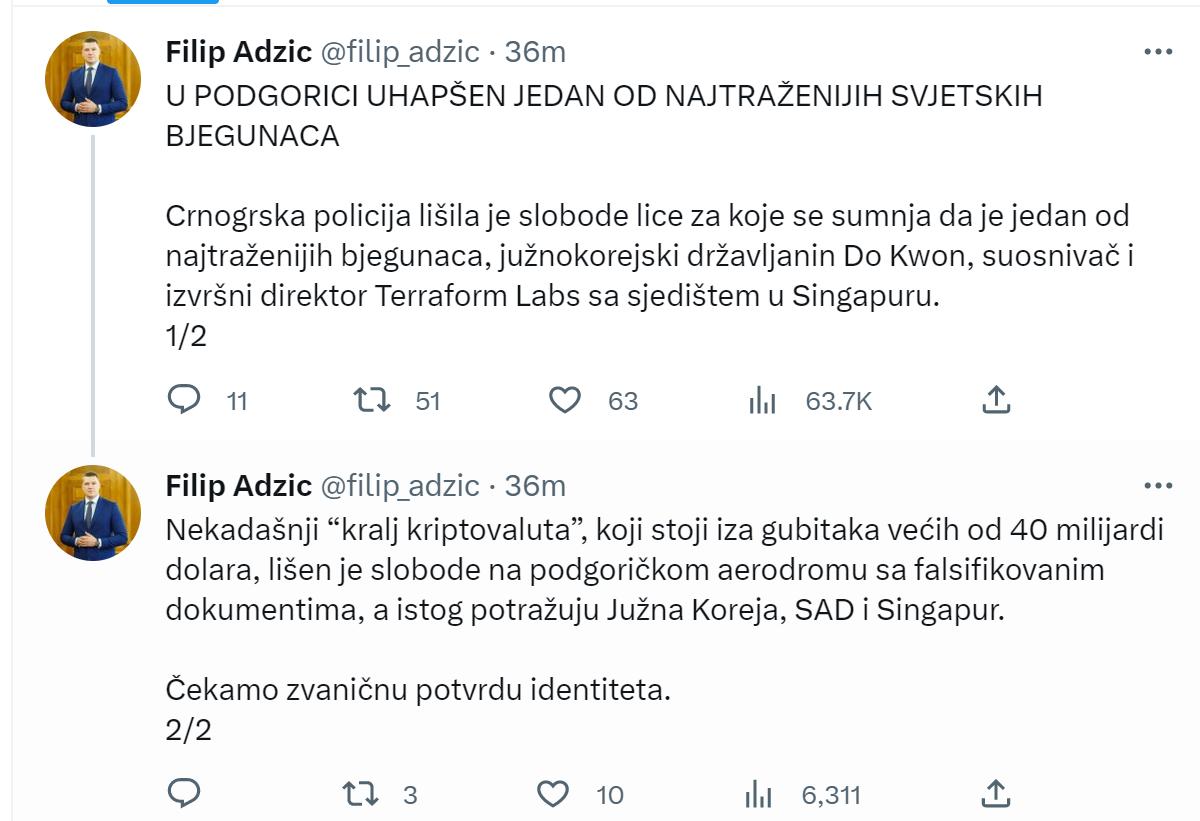This screenshot has width=1200, height=821.
Task: Open the second tweet's 36m timestamp
Action: 535,486
